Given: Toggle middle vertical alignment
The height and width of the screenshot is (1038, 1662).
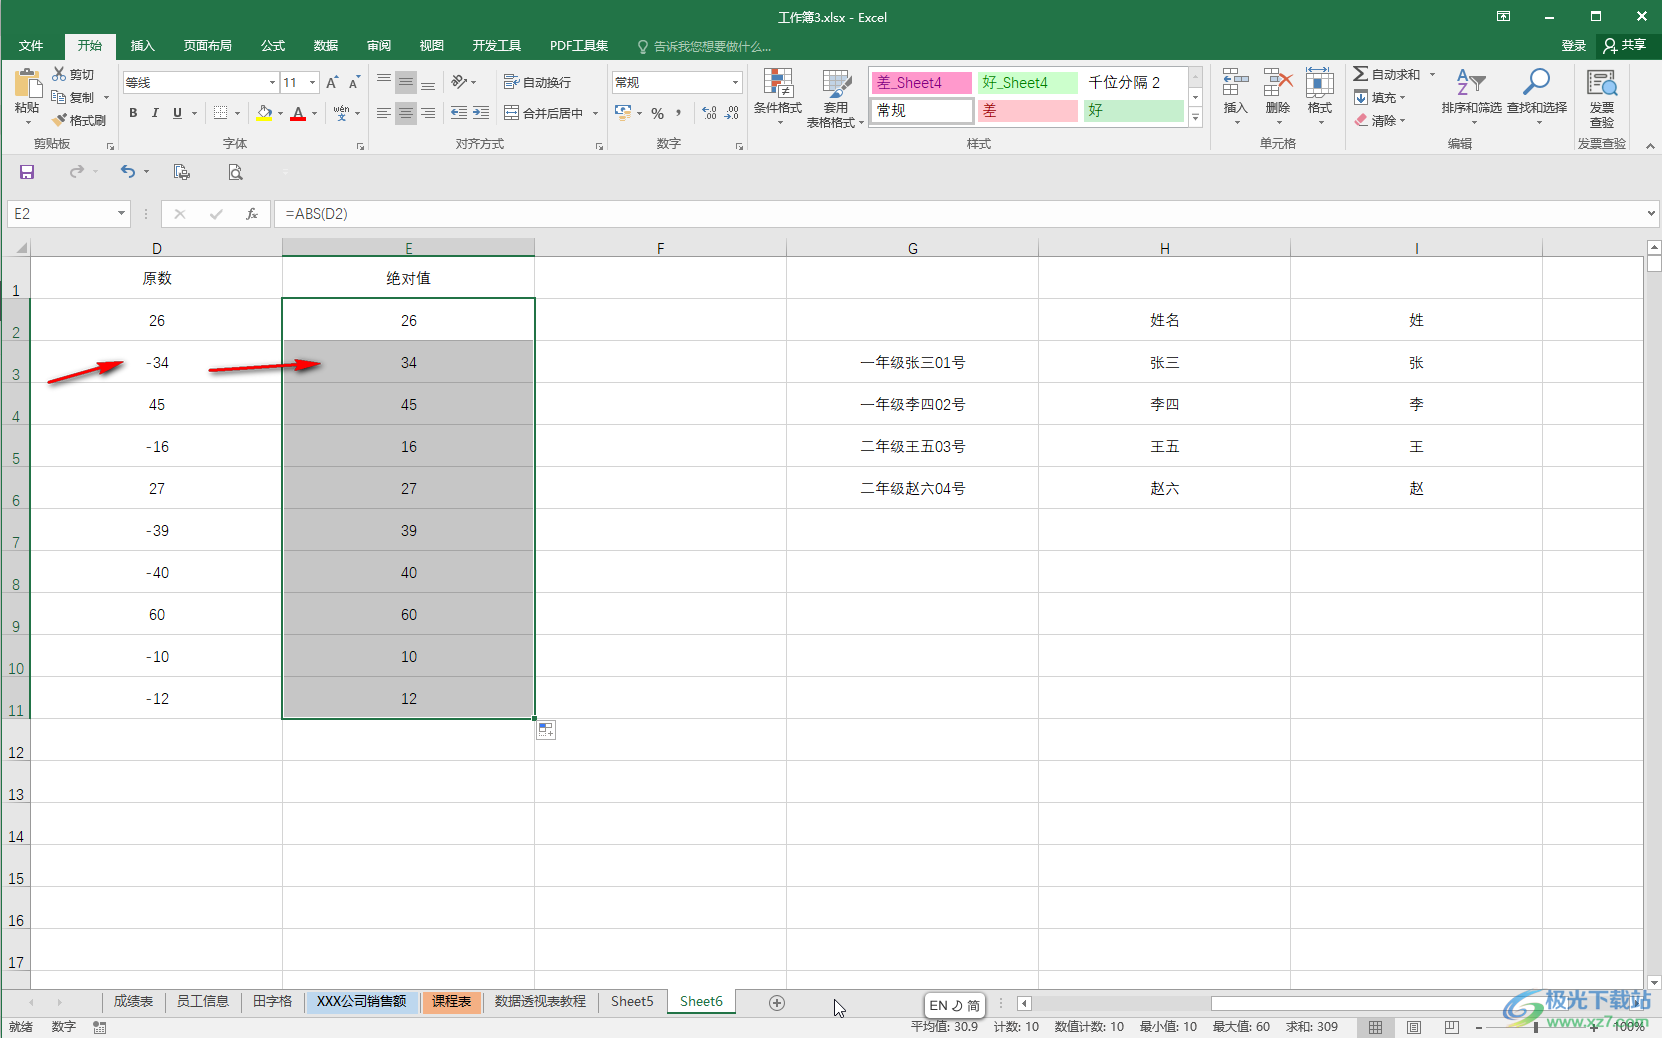Looking at the screenshot, I should pos(406,82).
